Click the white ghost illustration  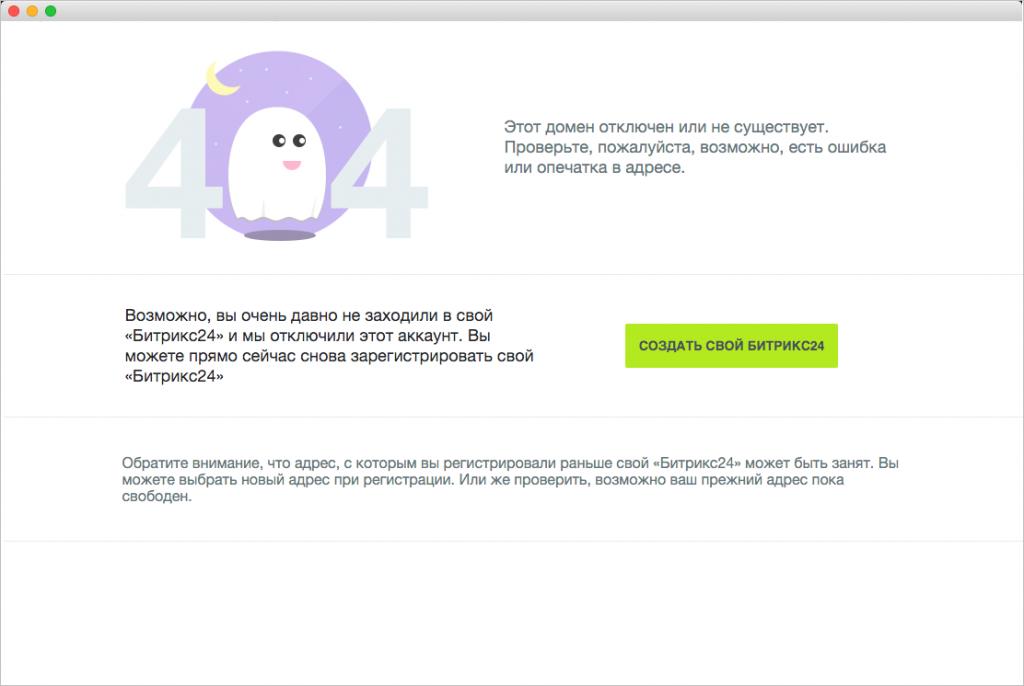(x=272, y=175)
